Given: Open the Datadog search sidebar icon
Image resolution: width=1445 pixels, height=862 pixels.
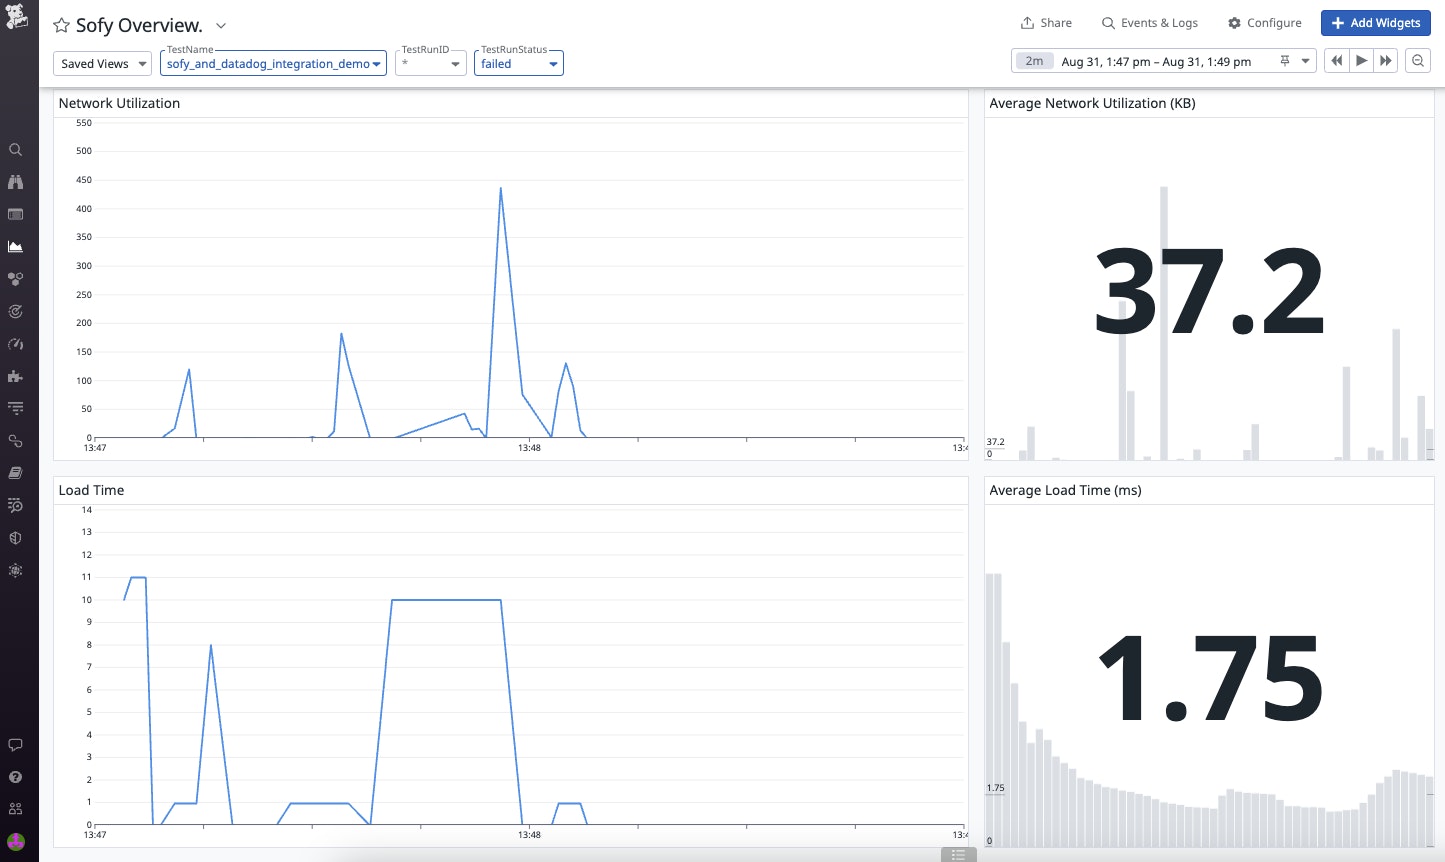Looking at the screenshot, I should coord(15,149).
